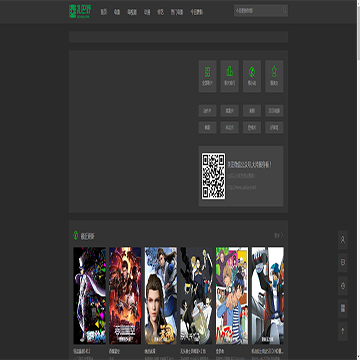Select the first navigation item after the logo
The image size is (360, 360).
click(104, 12)
